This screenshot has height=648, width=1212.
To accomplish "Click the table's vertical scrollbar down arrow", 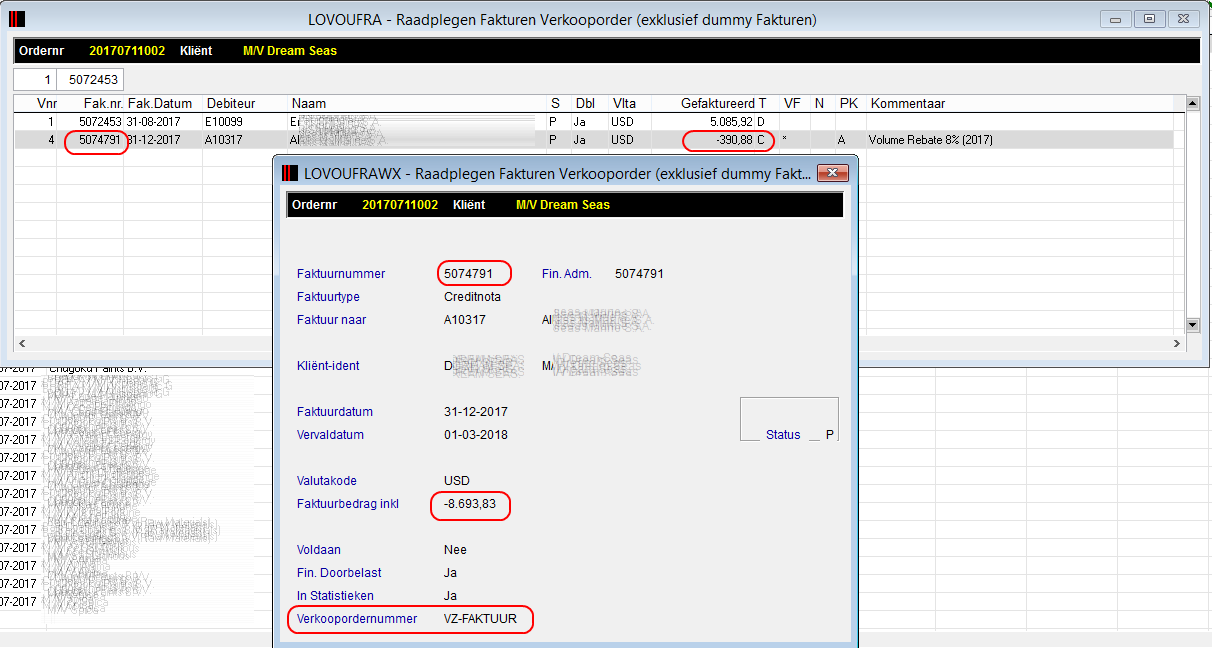I will click(x=1192, y=325).
